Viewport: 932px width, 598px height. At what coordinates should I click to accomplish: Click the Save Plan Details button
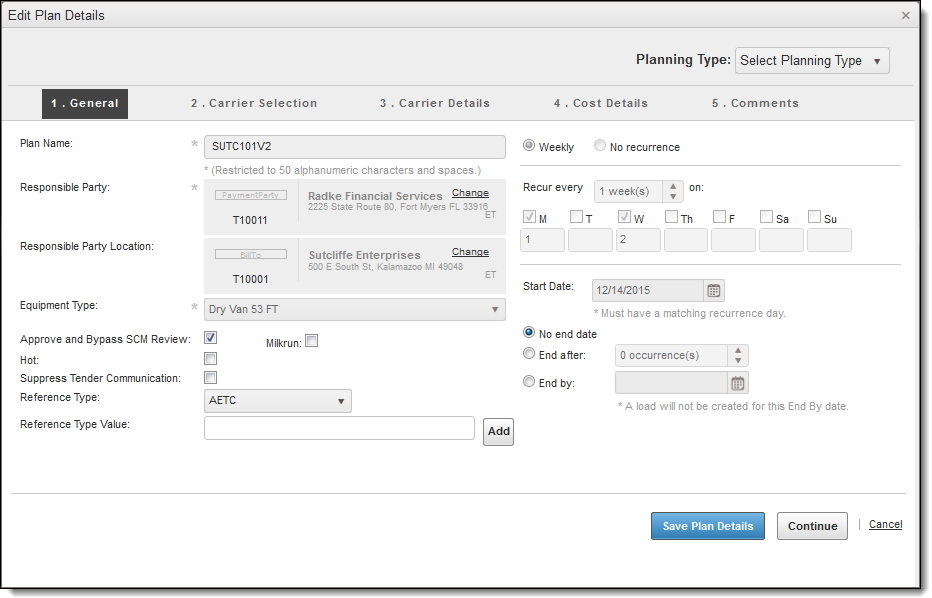coord(707,526)
